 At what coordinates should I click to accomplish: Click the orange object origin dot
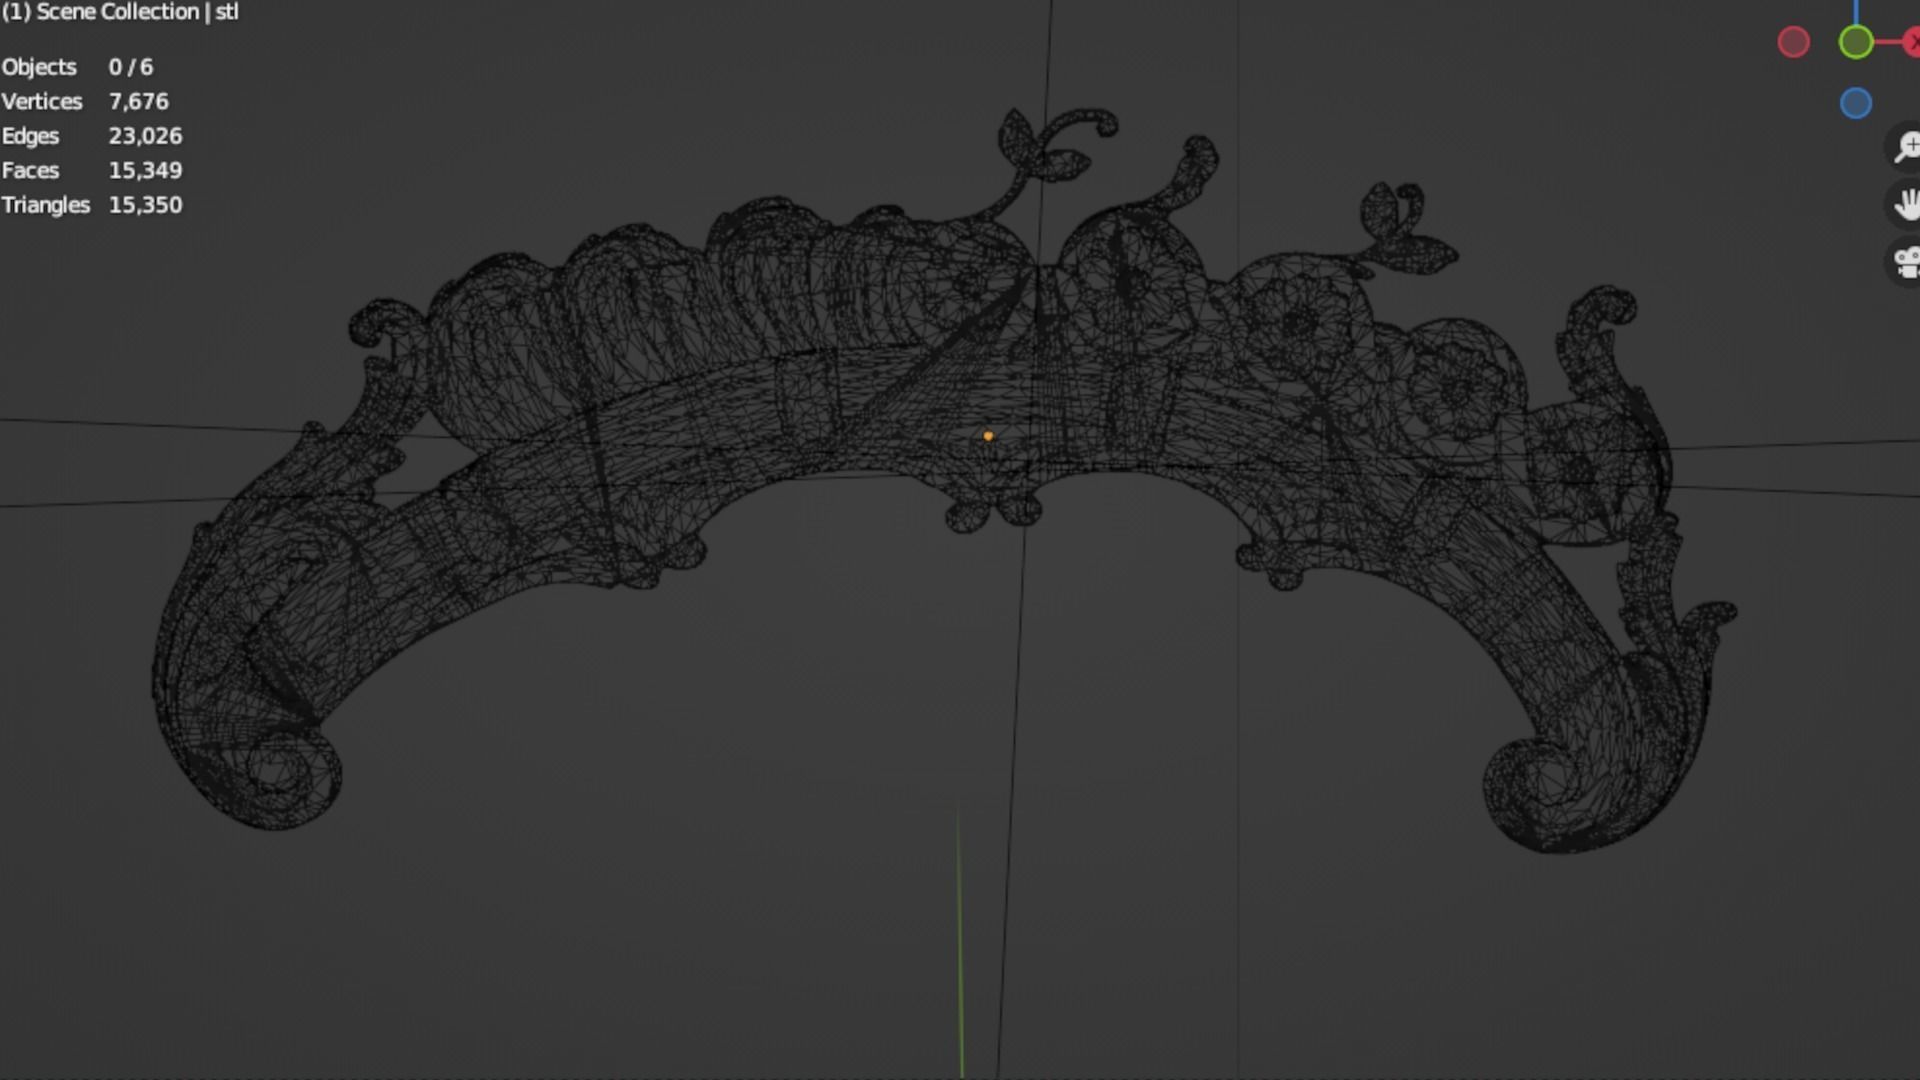pyautogui.click(x=988, y=436)
